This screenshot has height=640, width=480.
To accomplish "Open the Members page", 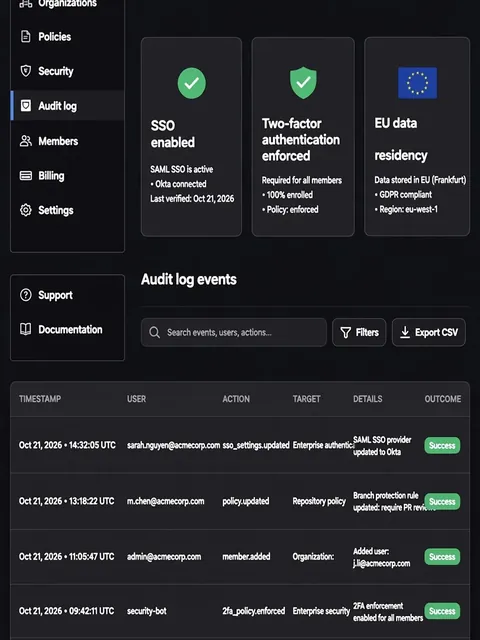I will [x=67, y=141].
